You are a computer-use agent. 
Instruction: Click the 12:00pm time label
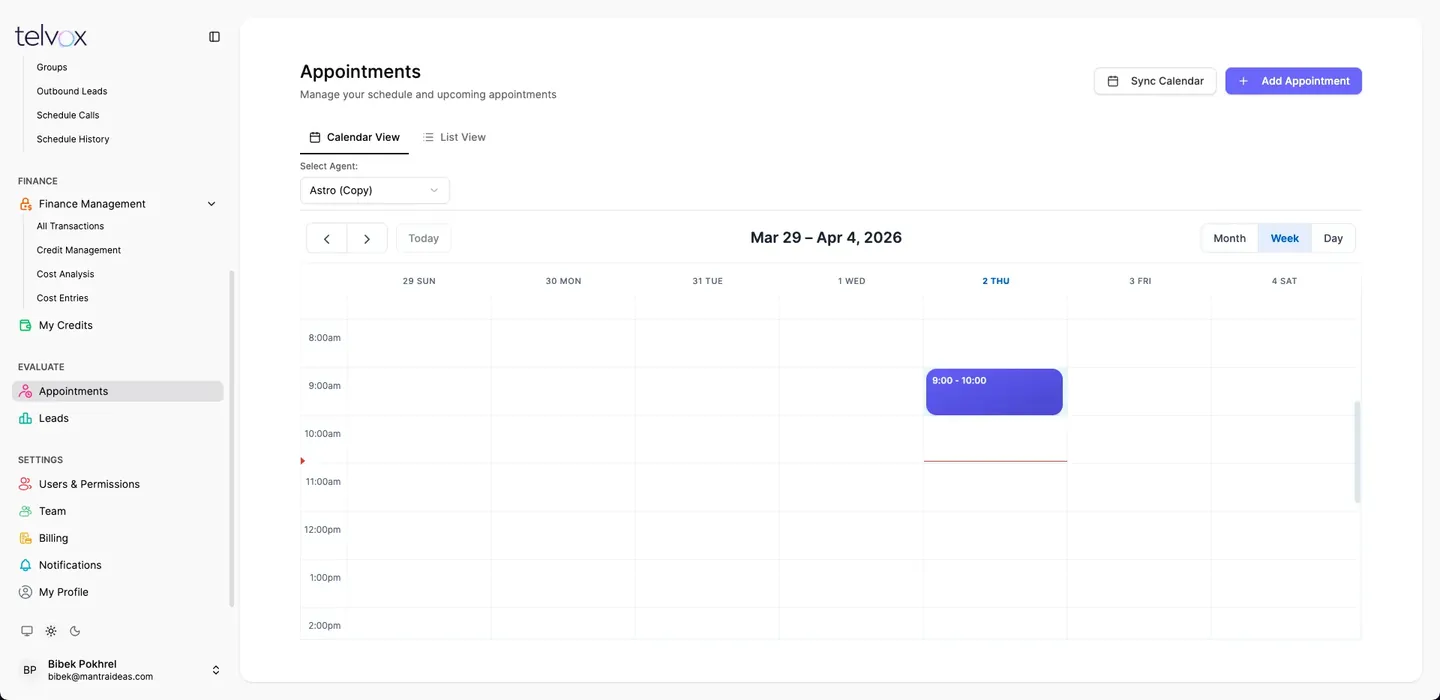pos(322,530)
